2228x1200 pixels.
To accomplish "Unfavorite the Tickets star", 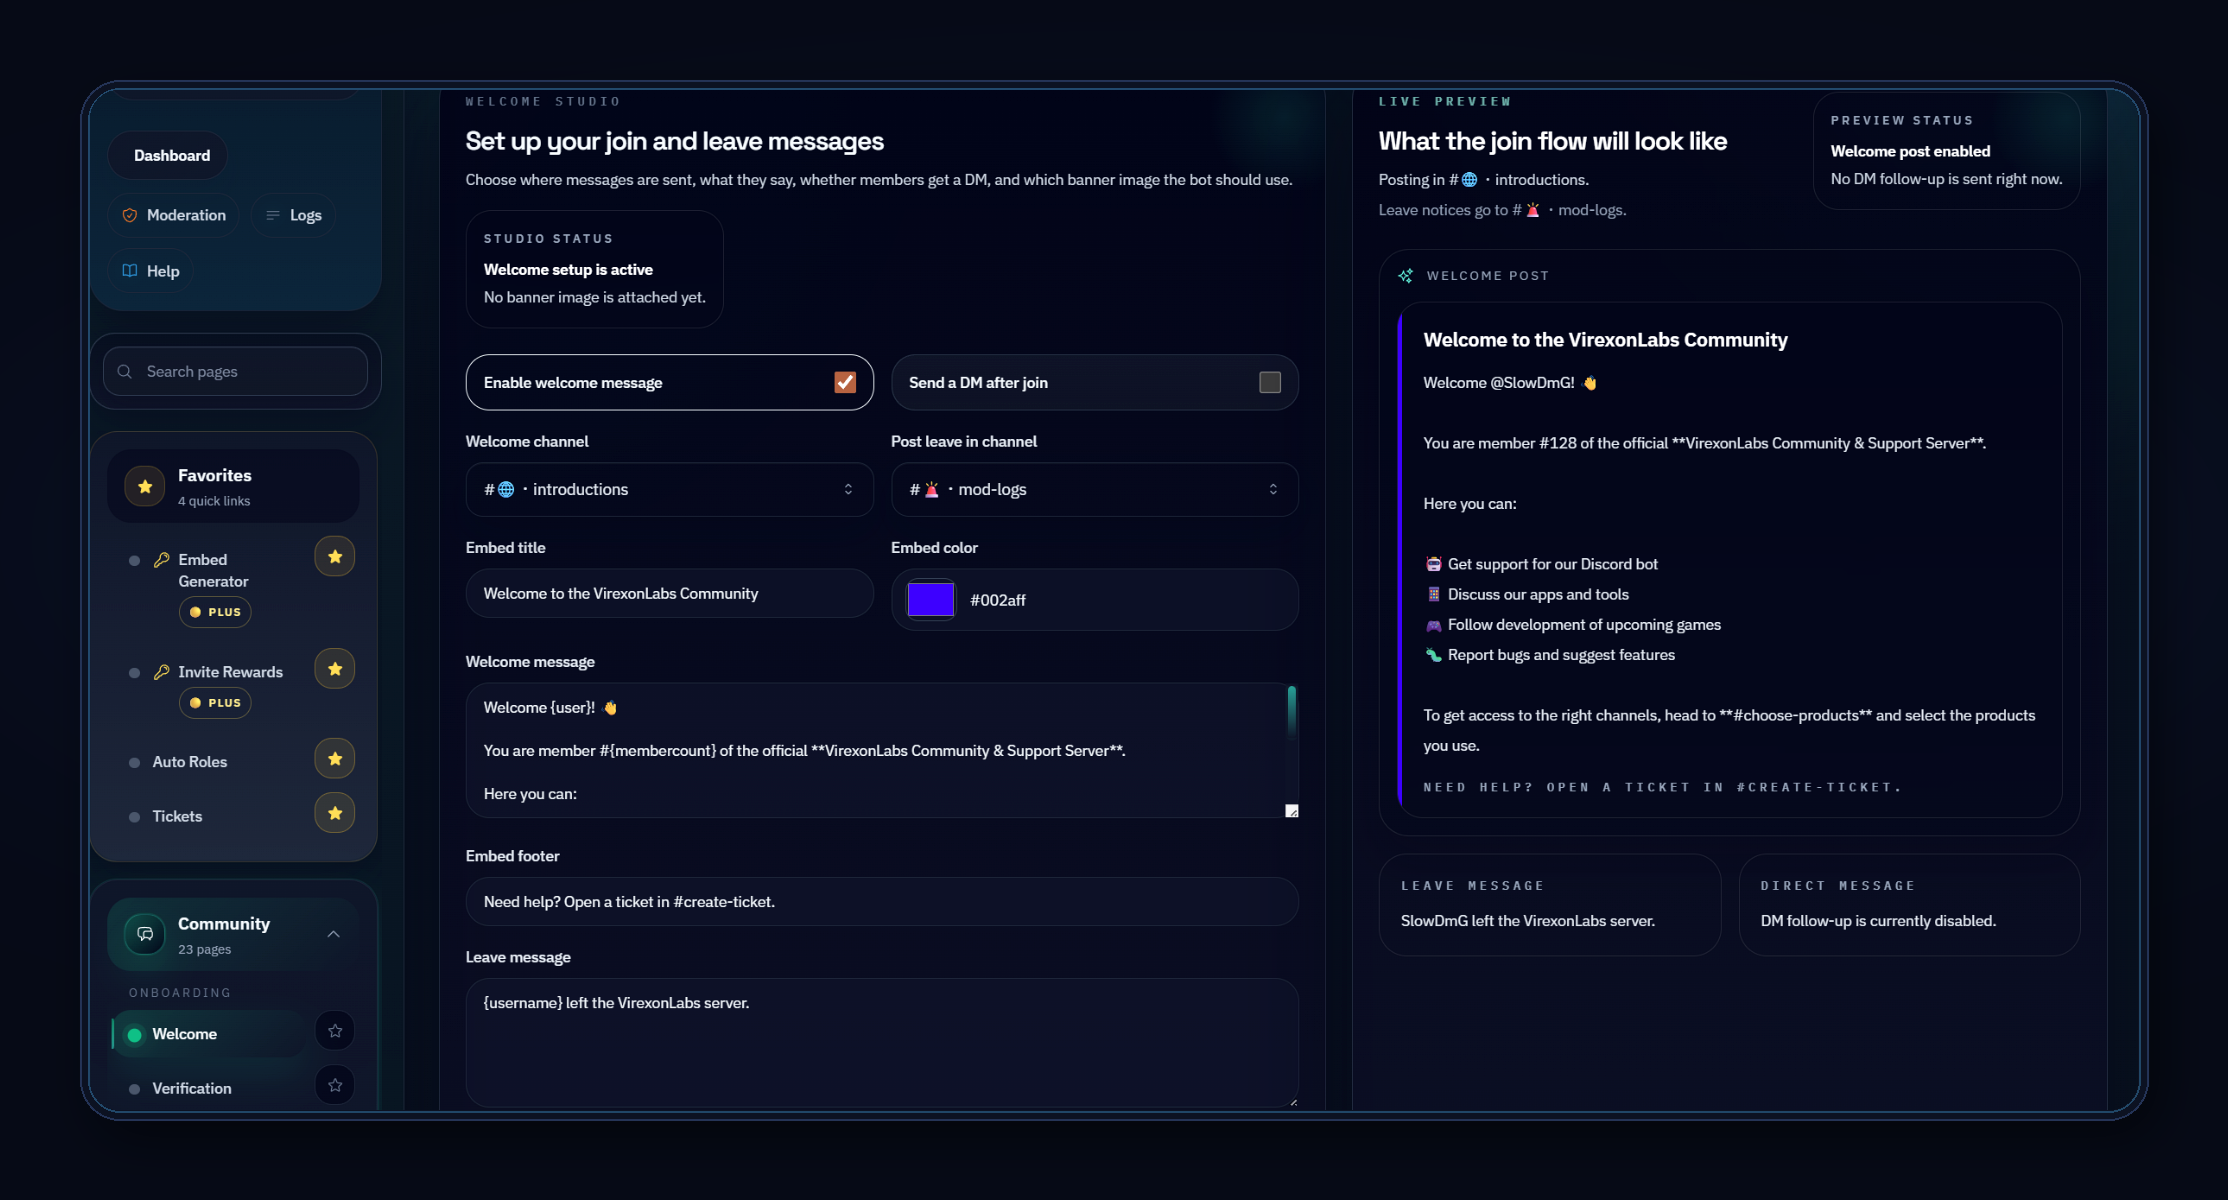I will point(335,813).
